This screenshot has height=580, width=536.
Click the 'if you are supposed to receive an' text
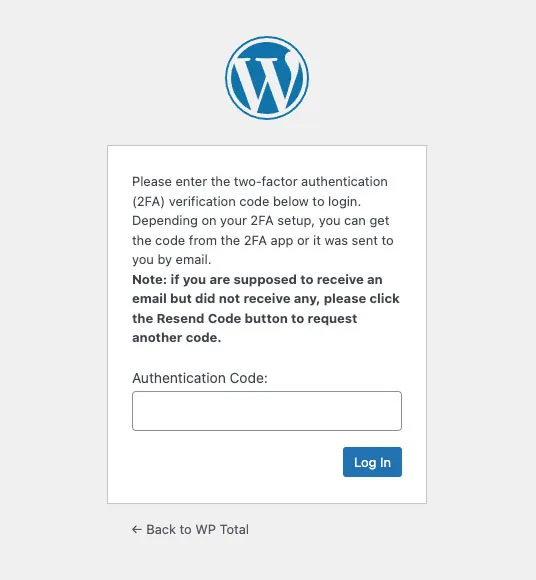276,279
